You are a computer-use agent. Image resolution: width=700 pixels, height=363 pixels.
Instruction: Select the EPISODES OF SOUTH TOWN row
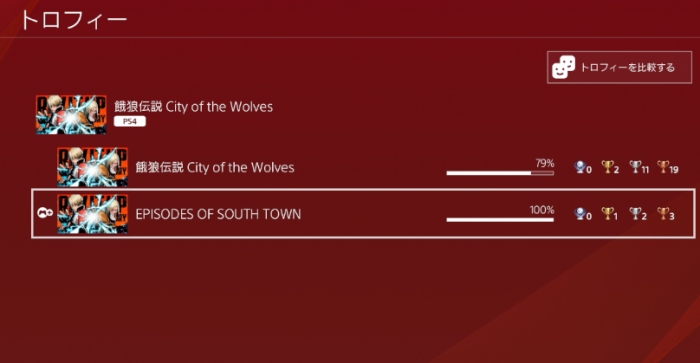pos(363,213)
